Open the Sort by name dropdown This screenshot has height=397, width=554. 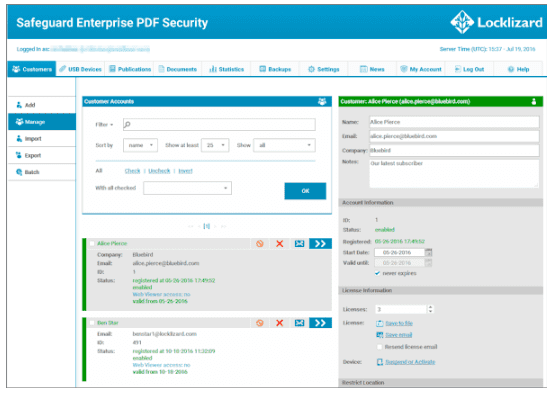click(140, 145)
